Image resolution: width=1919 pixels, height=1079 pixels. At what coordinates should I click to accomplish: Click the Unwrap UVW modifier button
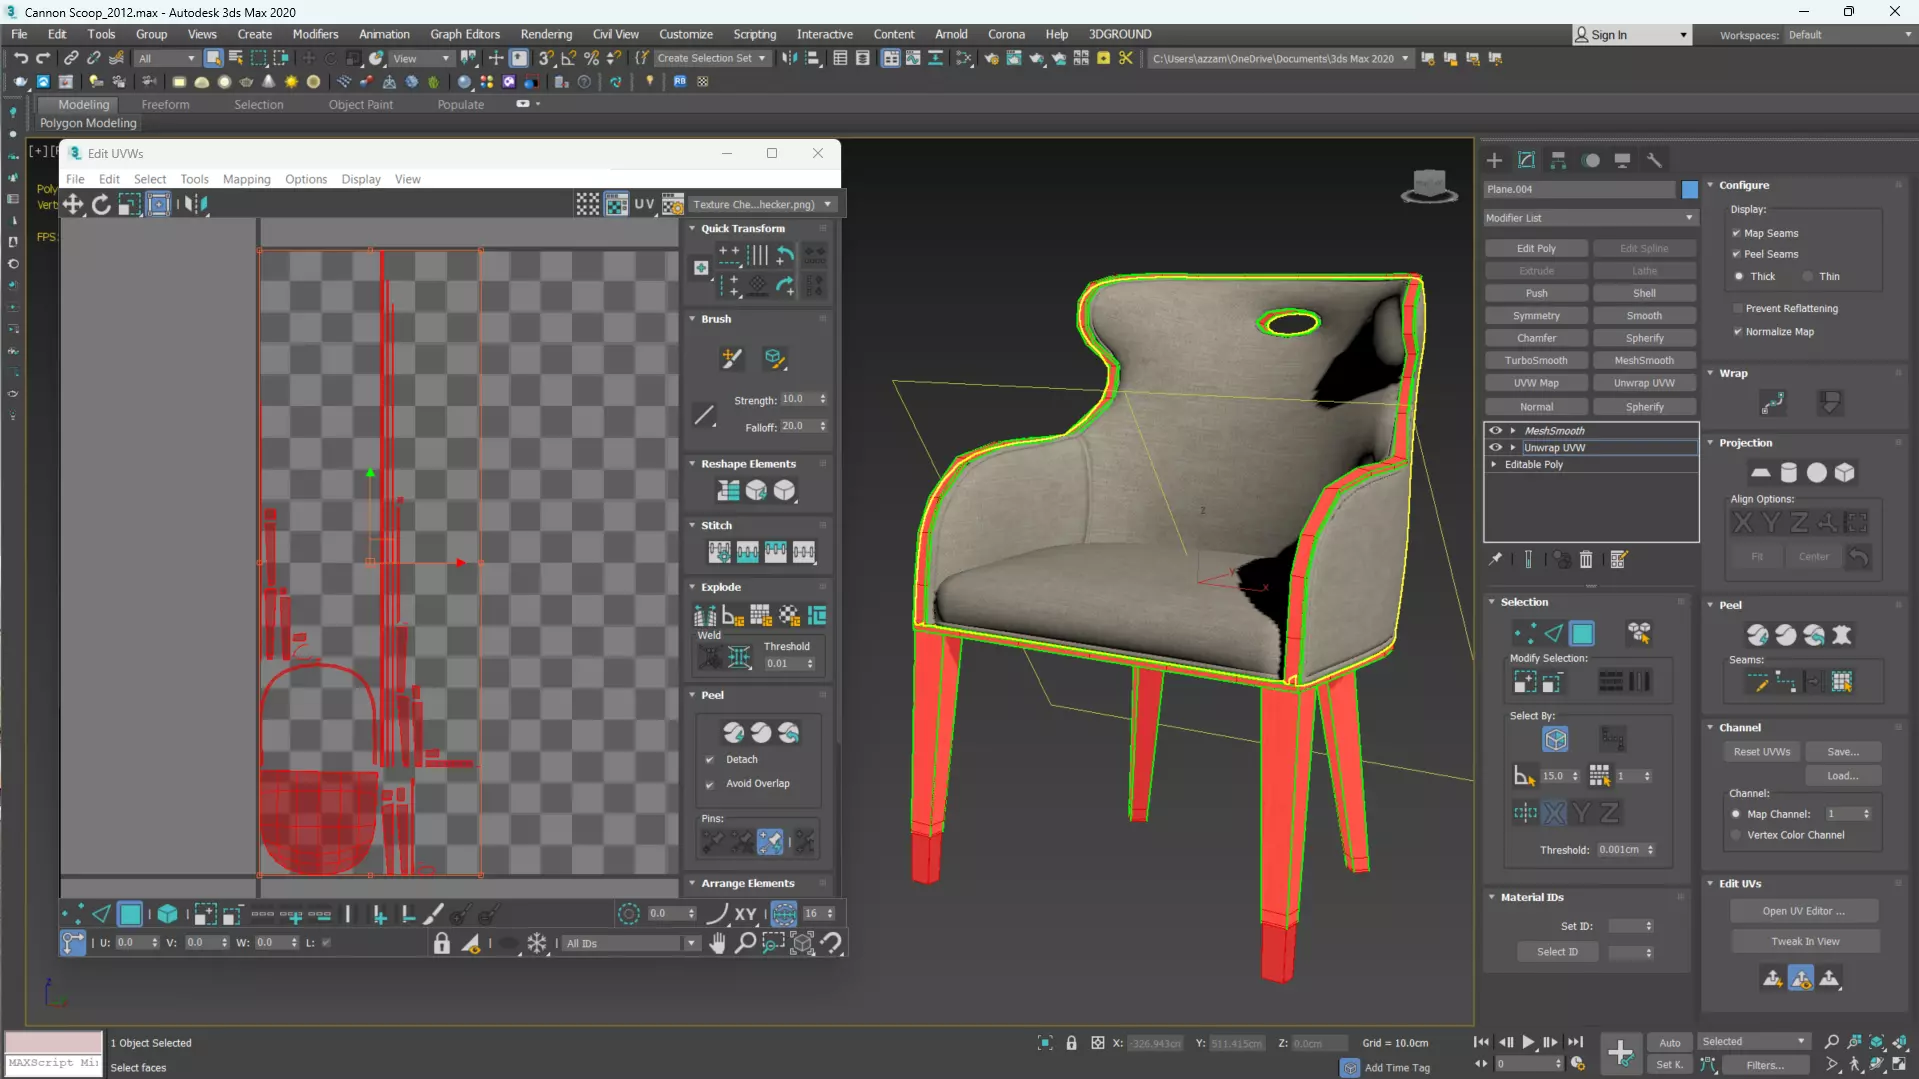pyautogui.click(x=1644, y=383)
